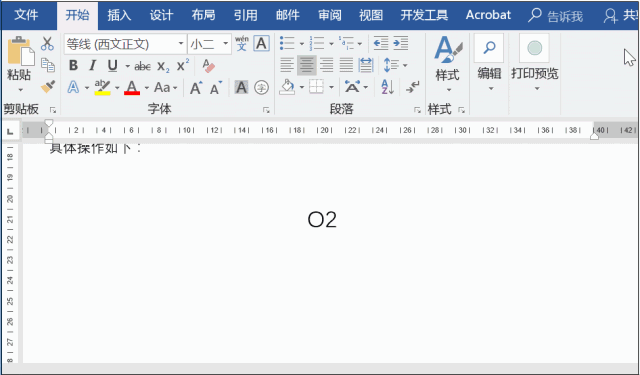Open the File (文件) tab

(26, 16)
